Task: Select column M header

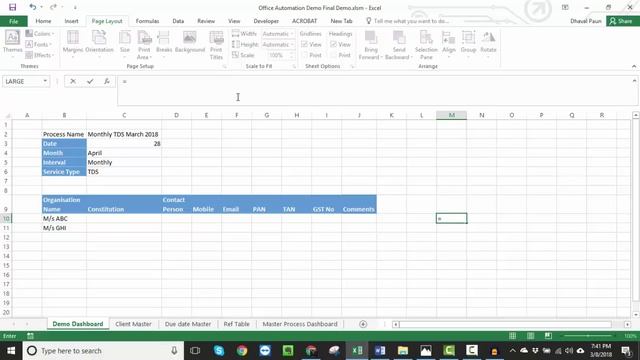Action: pos(451,115)
